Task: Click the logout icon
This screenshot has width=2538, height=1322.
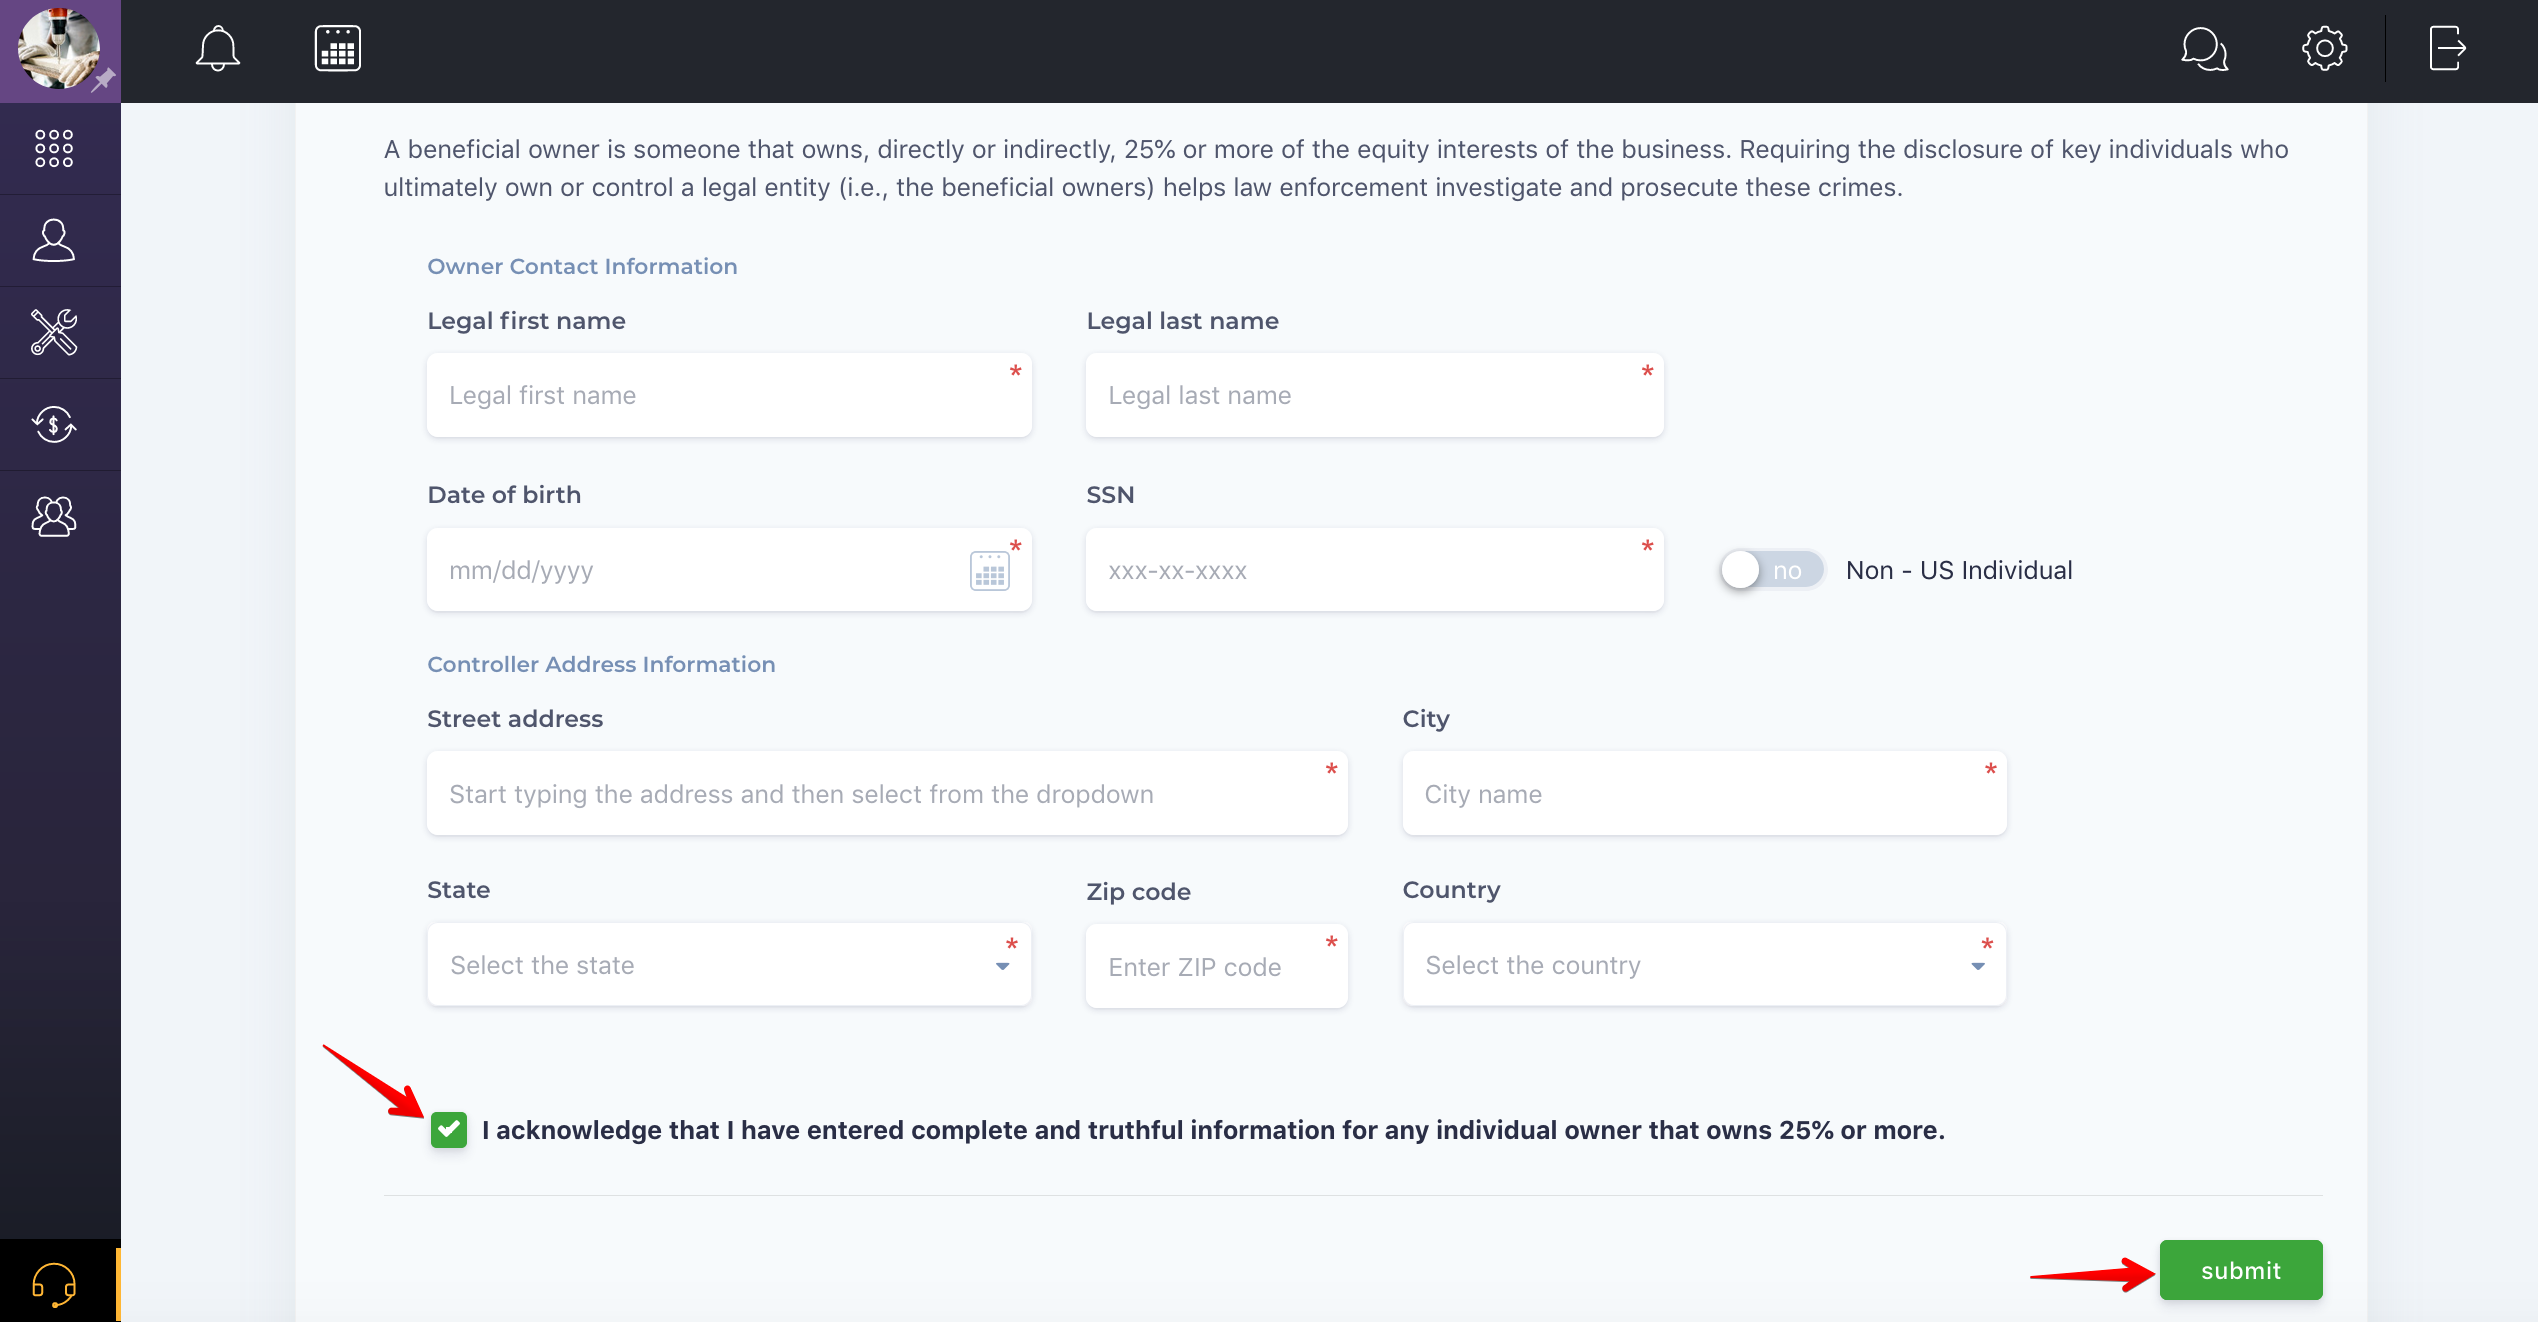Action: 2446,48
